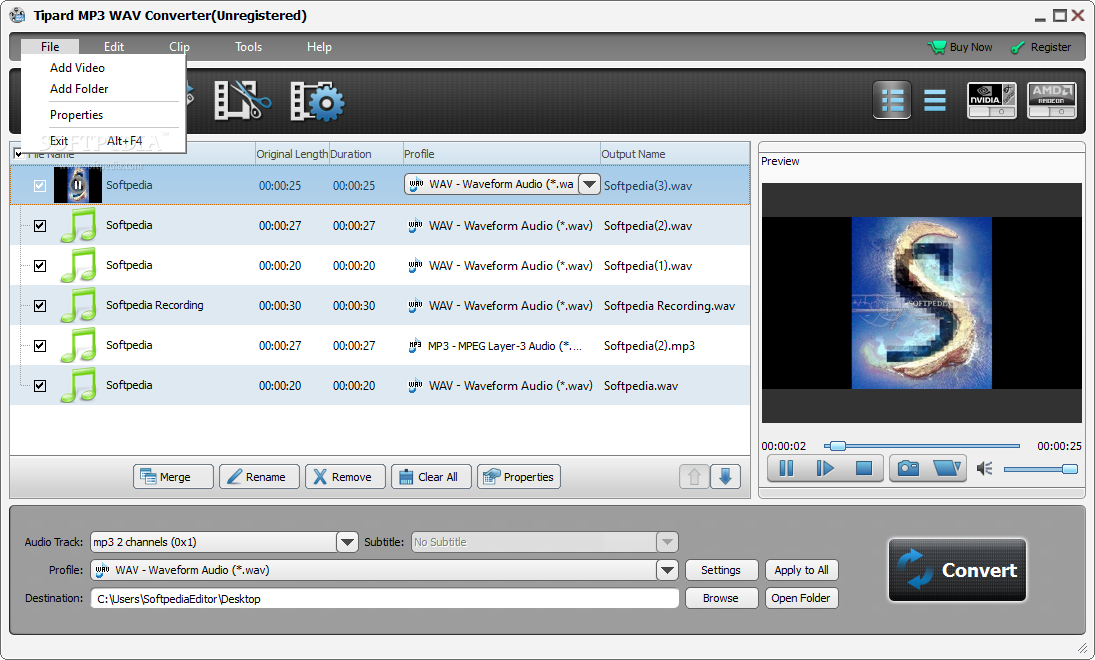Screen dimensions: 1095x660
Task: Uncheck the Softpedia.wav file checkbox
Action: coord(40,386)
